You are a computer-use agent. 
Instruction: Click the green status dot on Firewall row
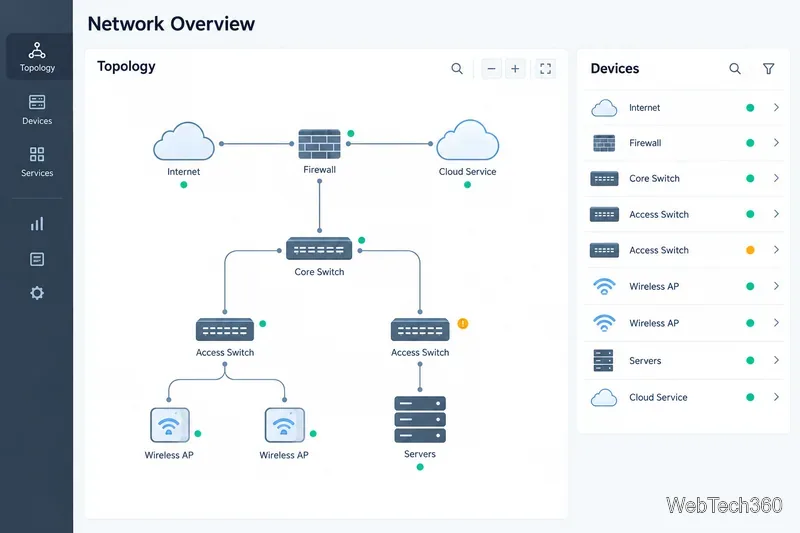750,143
